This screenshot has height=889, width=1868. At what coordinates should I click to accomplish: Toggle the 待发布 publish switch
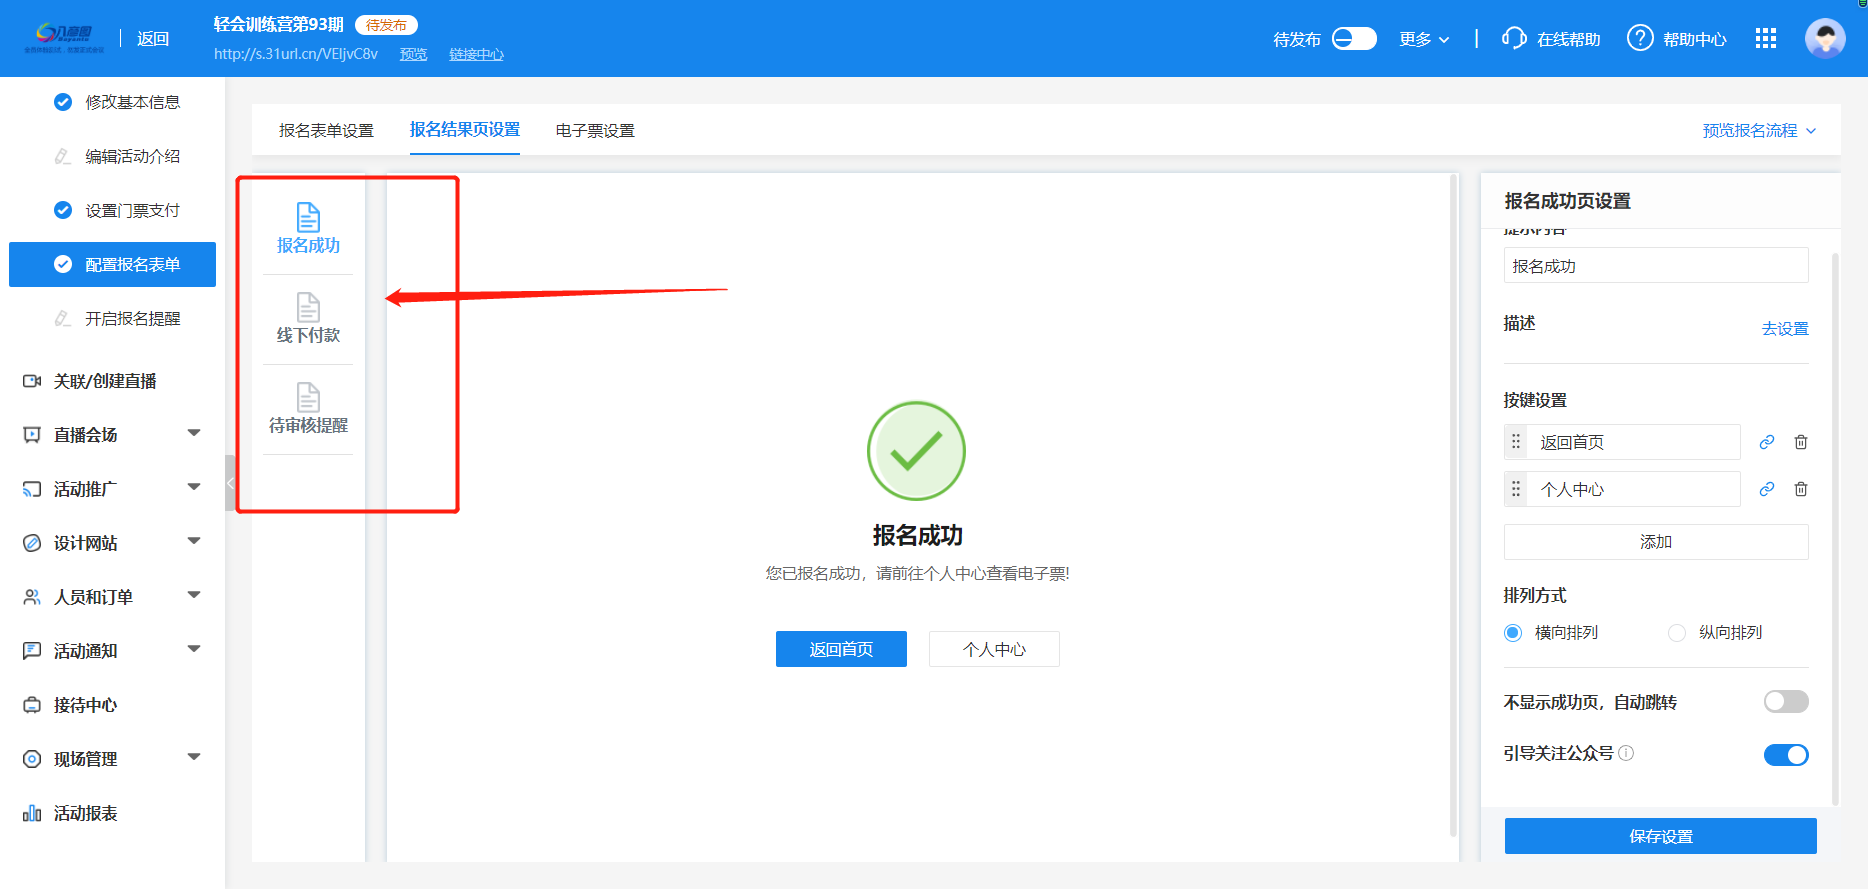pos(1354,38)
